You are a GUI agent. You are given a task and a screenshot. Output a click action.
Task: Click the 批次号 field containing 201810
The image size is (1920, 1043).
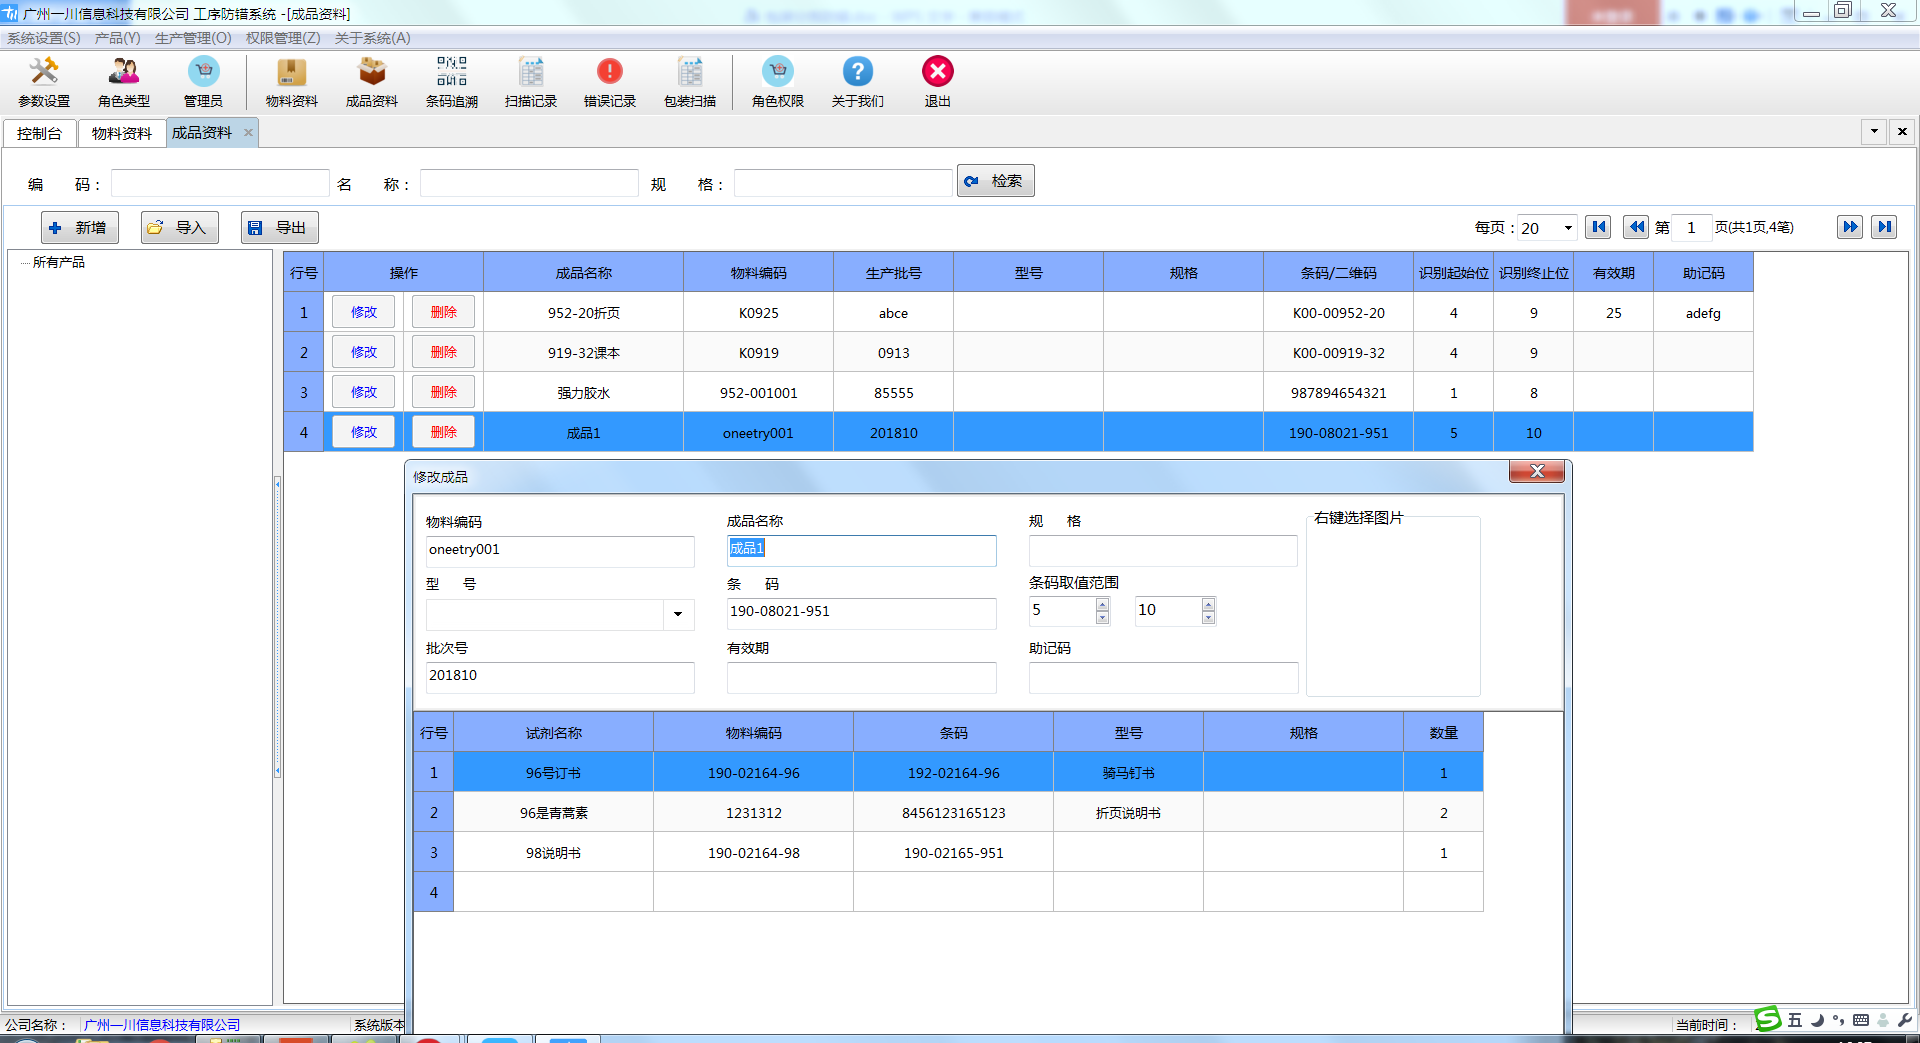tap(560, 677)
